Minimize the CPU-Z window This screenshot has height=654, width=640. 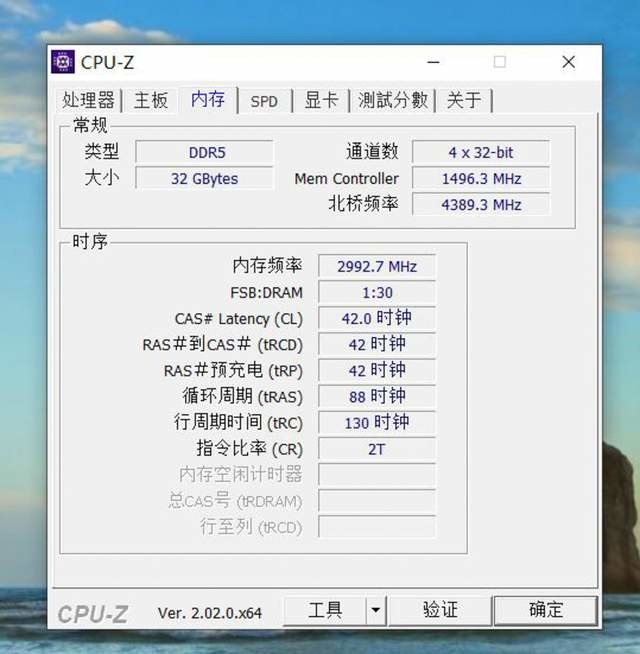point(433,63)
